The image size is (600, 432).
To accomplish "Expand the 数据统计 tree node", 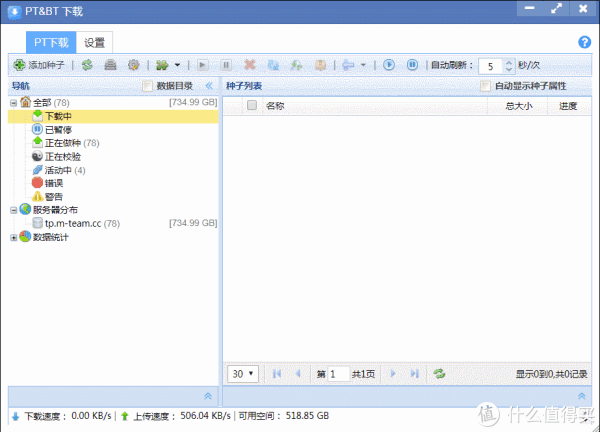I will pos(13,237).
